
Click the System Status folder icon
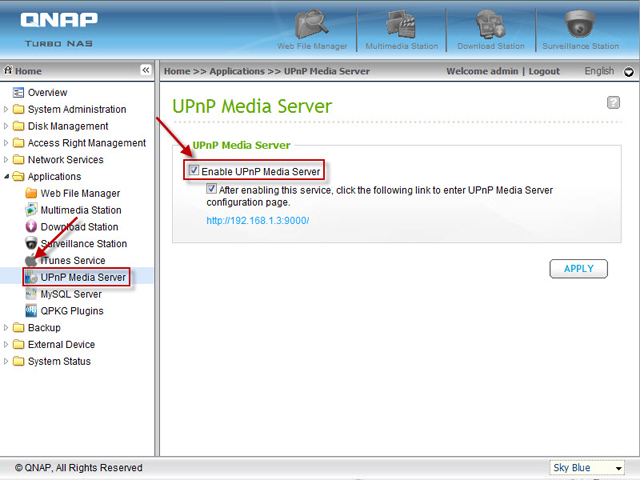(x=18, y=361)
